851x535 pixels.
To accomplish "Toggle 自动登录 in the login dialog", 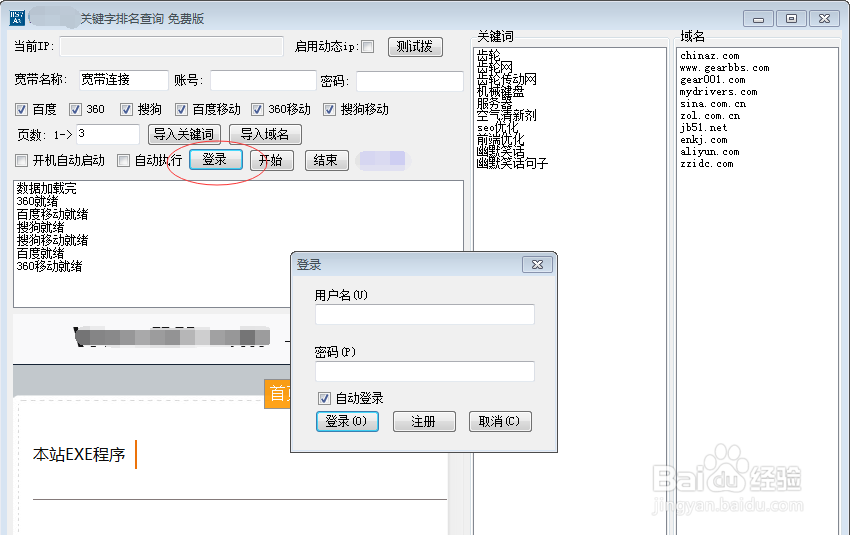I will click(x=324, y=398).
